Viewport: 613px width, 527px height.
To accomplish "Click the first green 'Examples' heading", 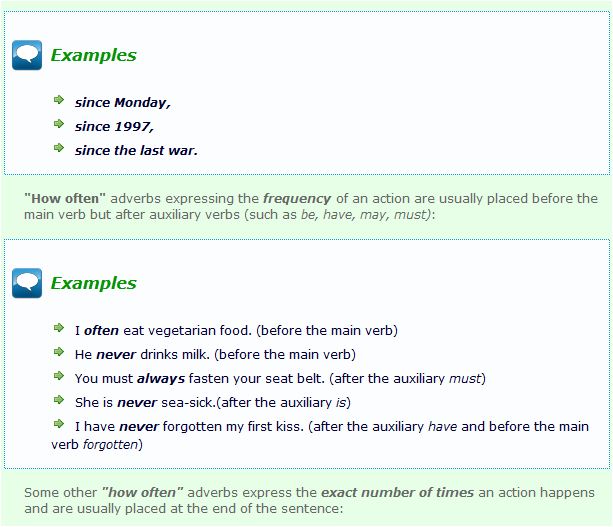I will [93, 56].
